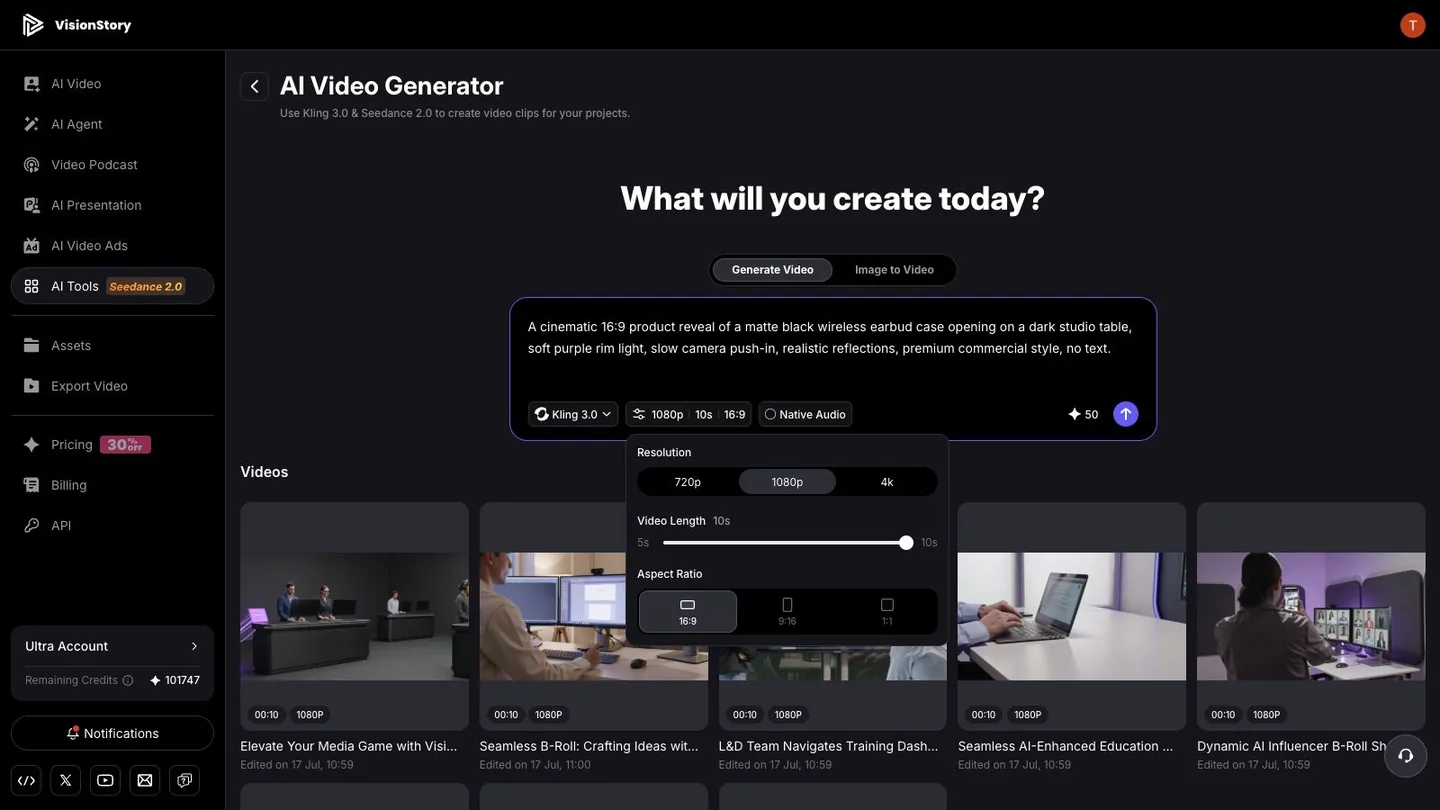Click the Pricing sidebar label
Image resolution: width=1440 pixels, height=810 pixels.
(x=72, y=445)
